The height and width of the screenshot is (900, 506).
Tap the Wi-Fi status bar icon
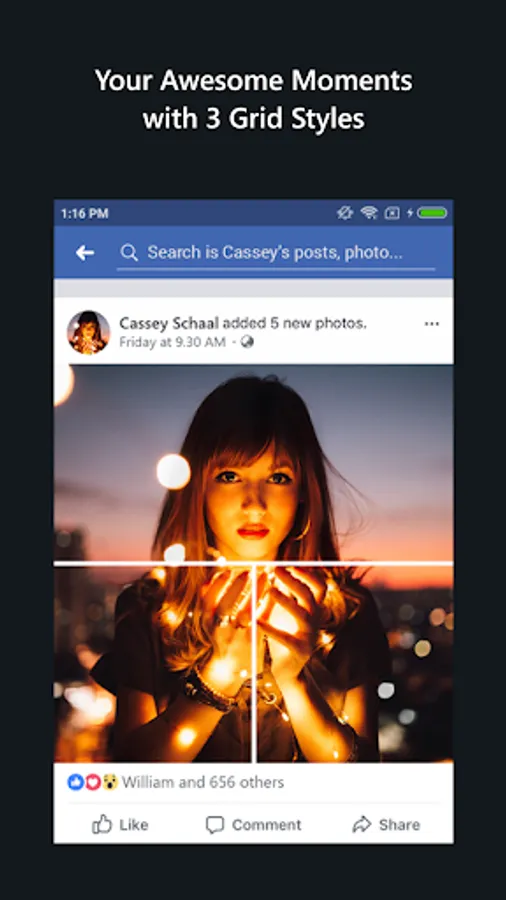(x=369, y=213)
